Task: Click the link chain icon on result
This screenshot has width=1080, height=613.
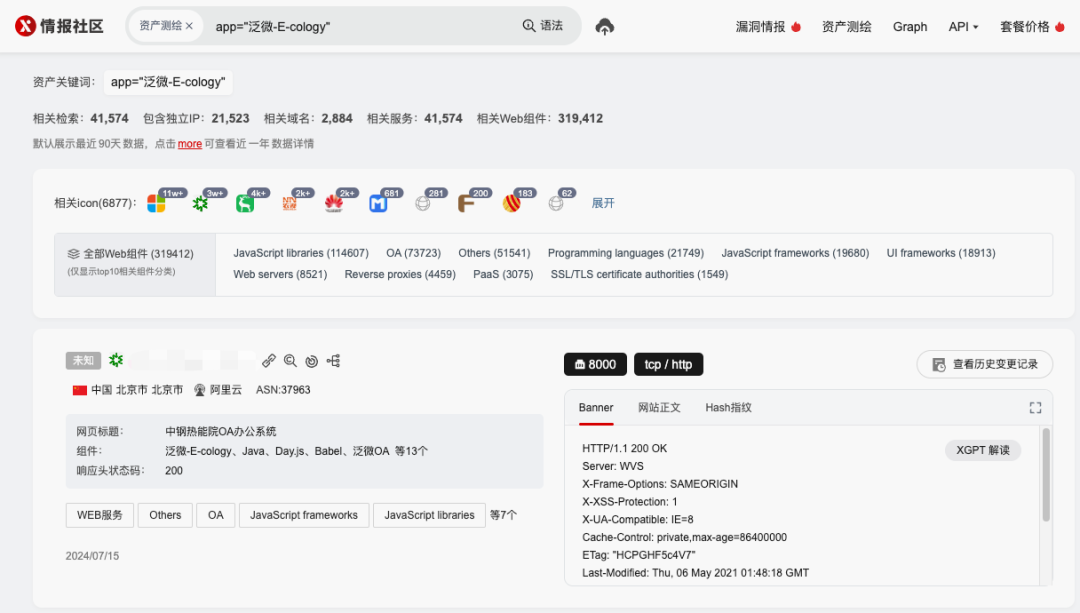Action: click(269, 360)
